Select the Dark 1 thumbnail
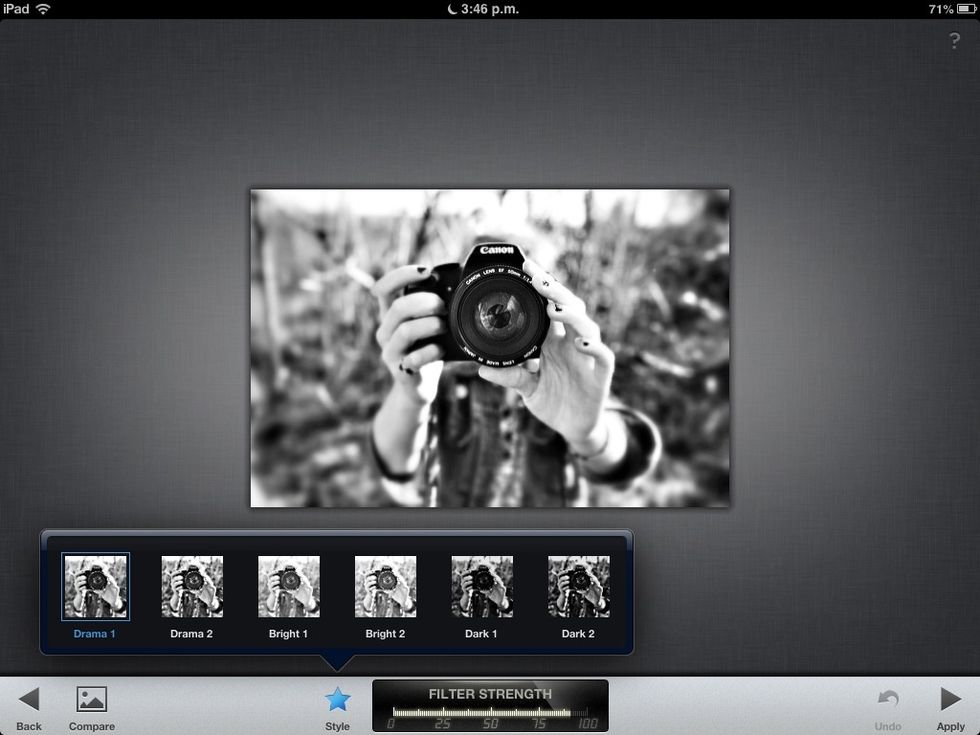 click(x=482, y=586)
